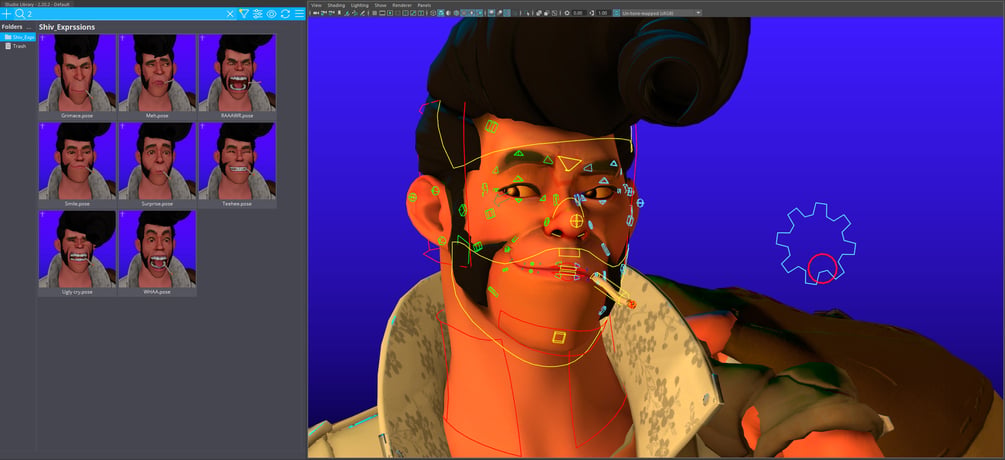Select the Shiv_Exprs folder in the sidebar
Image resolution: width=1005 pixels, height=460 pixels.
click(18, 37)
